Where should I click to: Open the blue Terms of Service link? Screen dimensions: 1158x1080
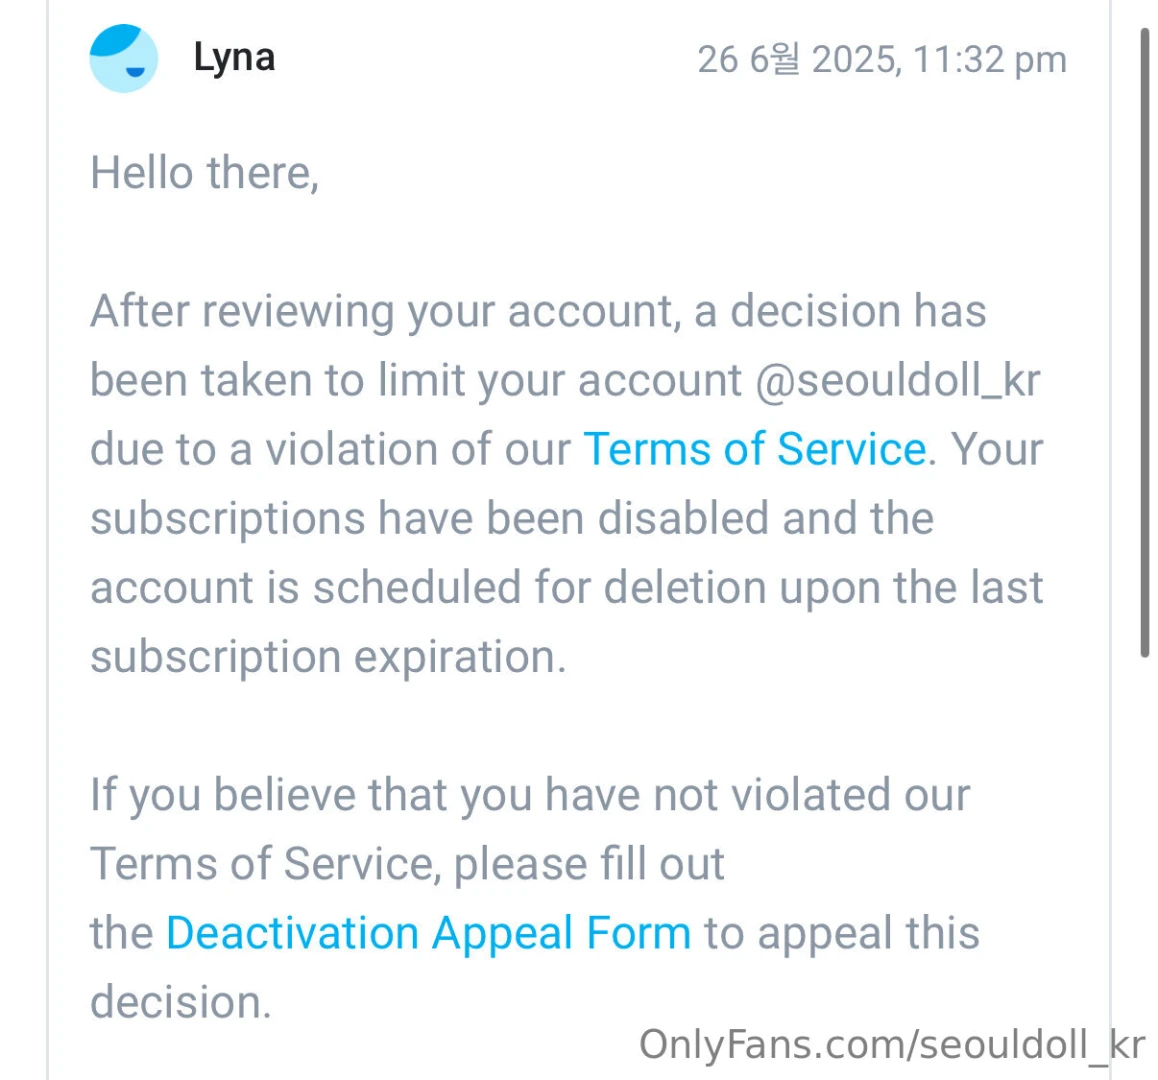click(x=755, y=448)
